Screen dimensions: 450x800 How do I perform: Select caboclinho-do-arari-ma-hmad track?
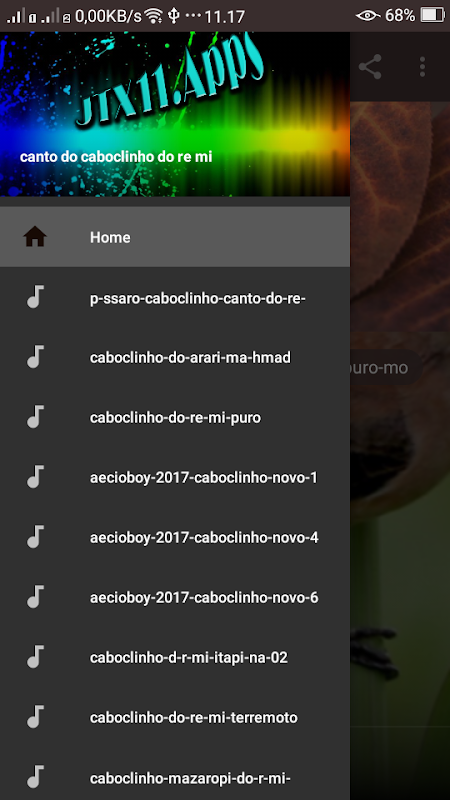point(175,357)
